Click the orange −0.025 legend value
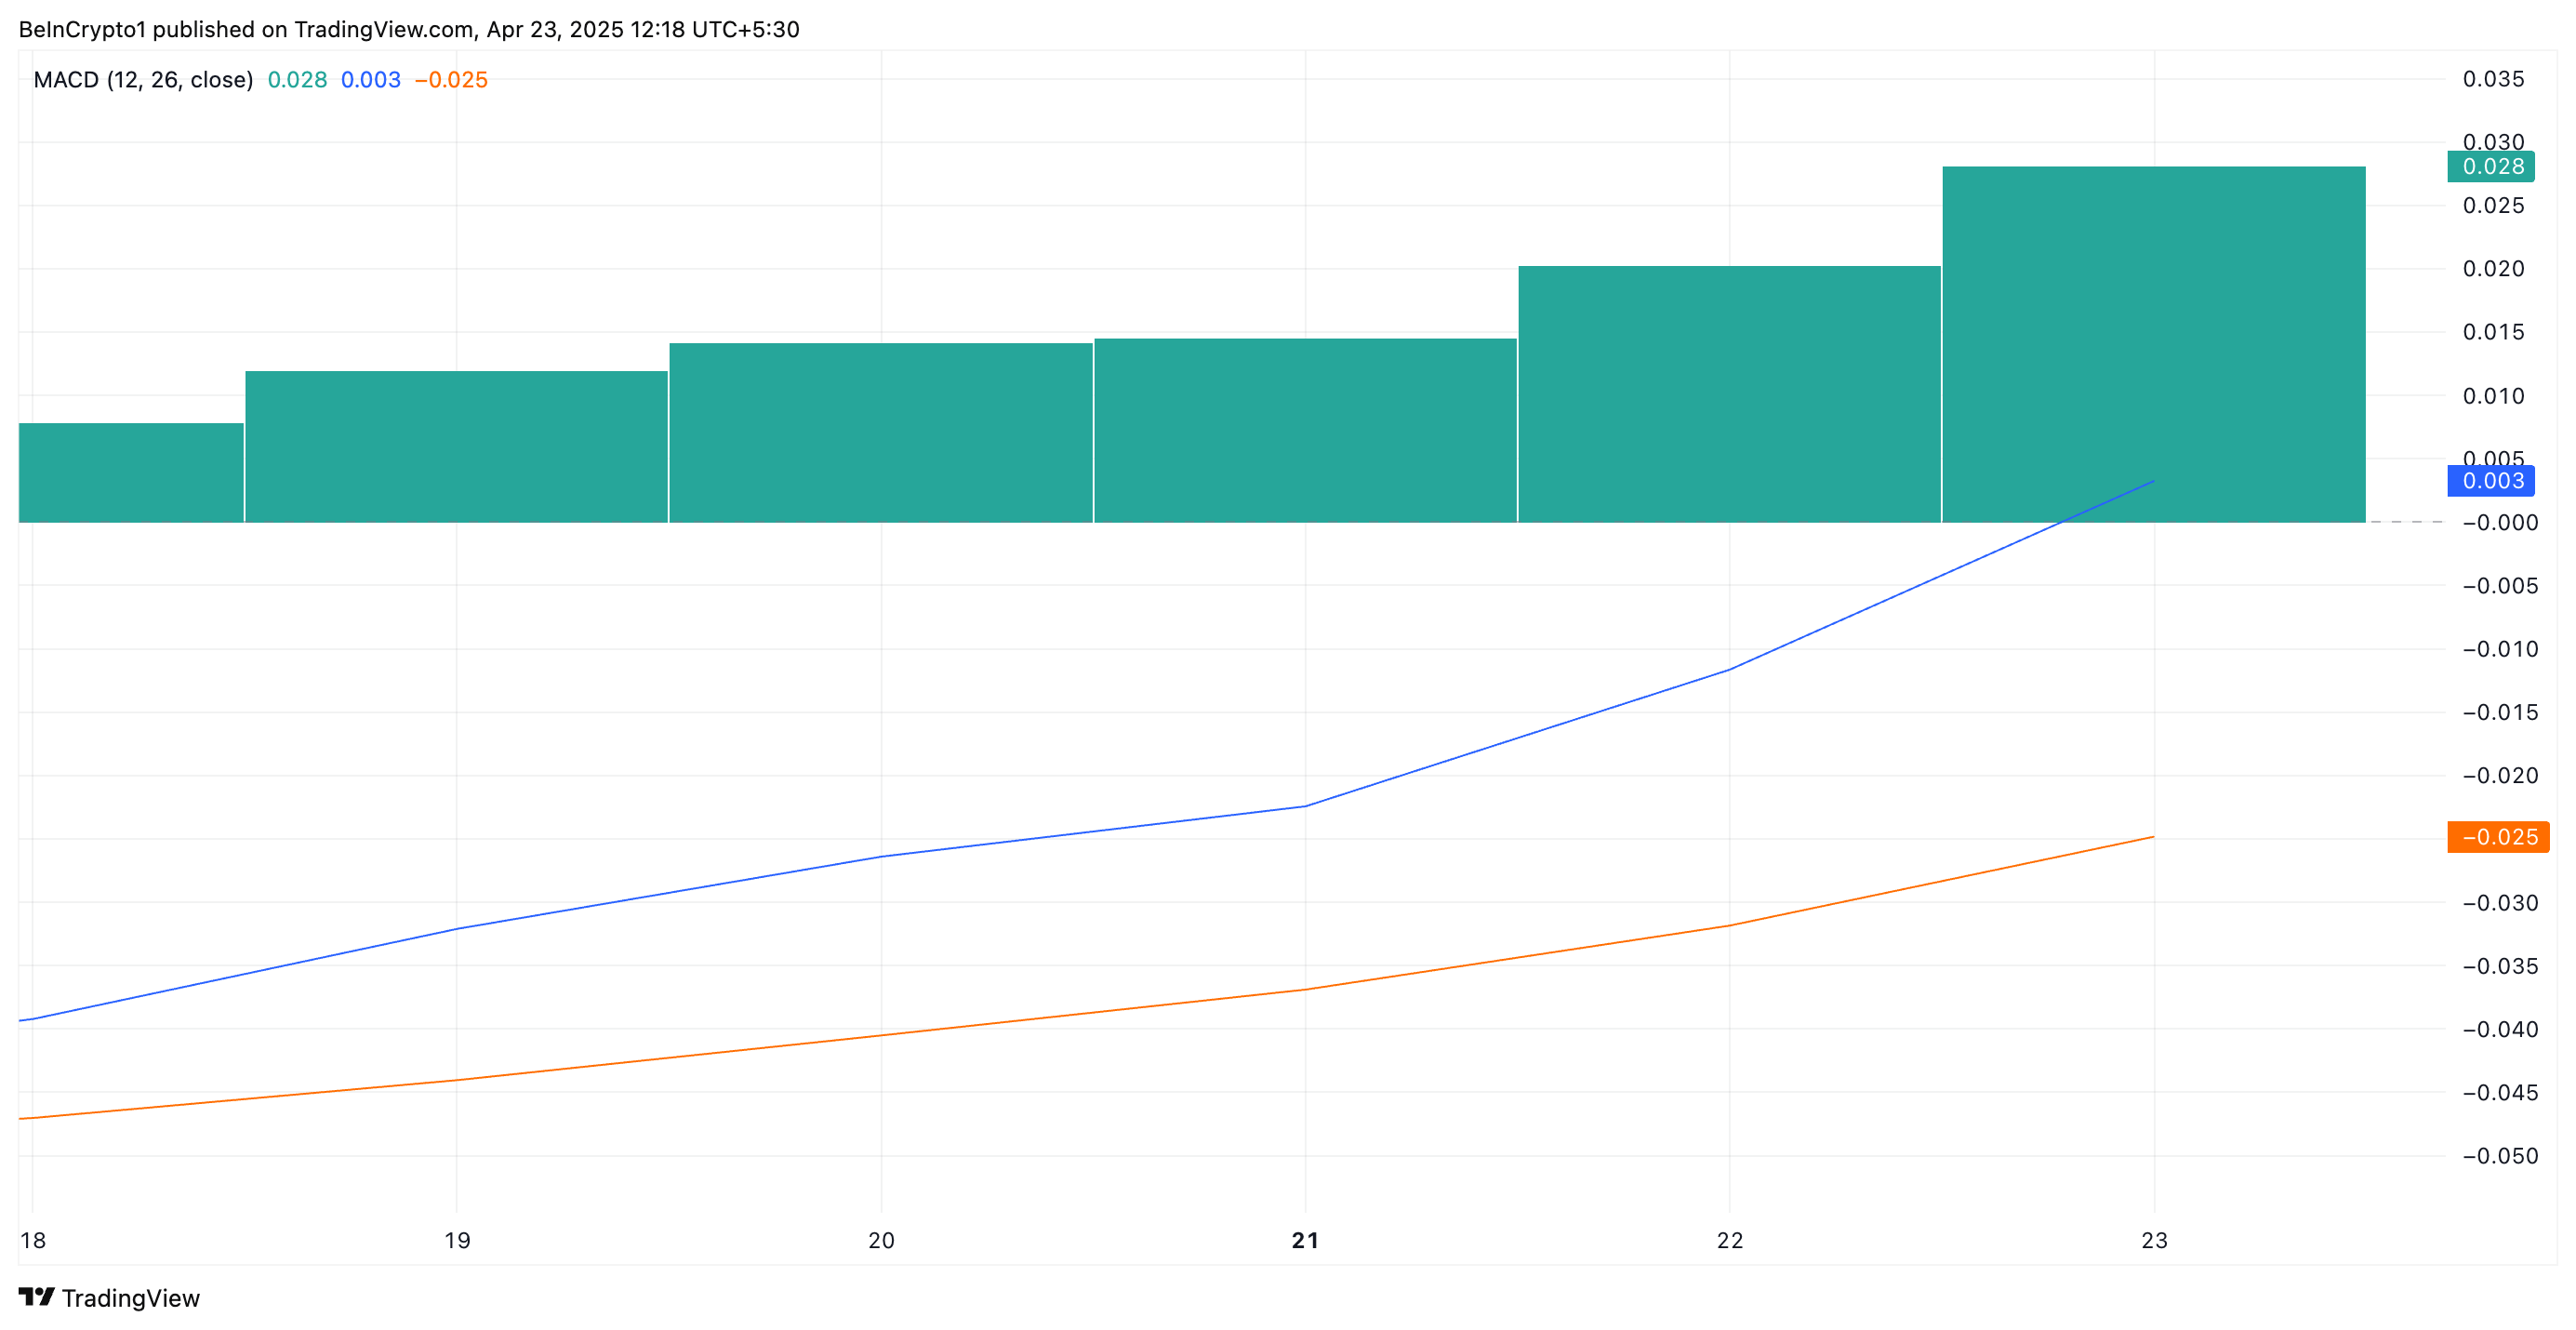Image resolution: width=2576 pixels, height=1330 pixels. click(x=451, y=80)
